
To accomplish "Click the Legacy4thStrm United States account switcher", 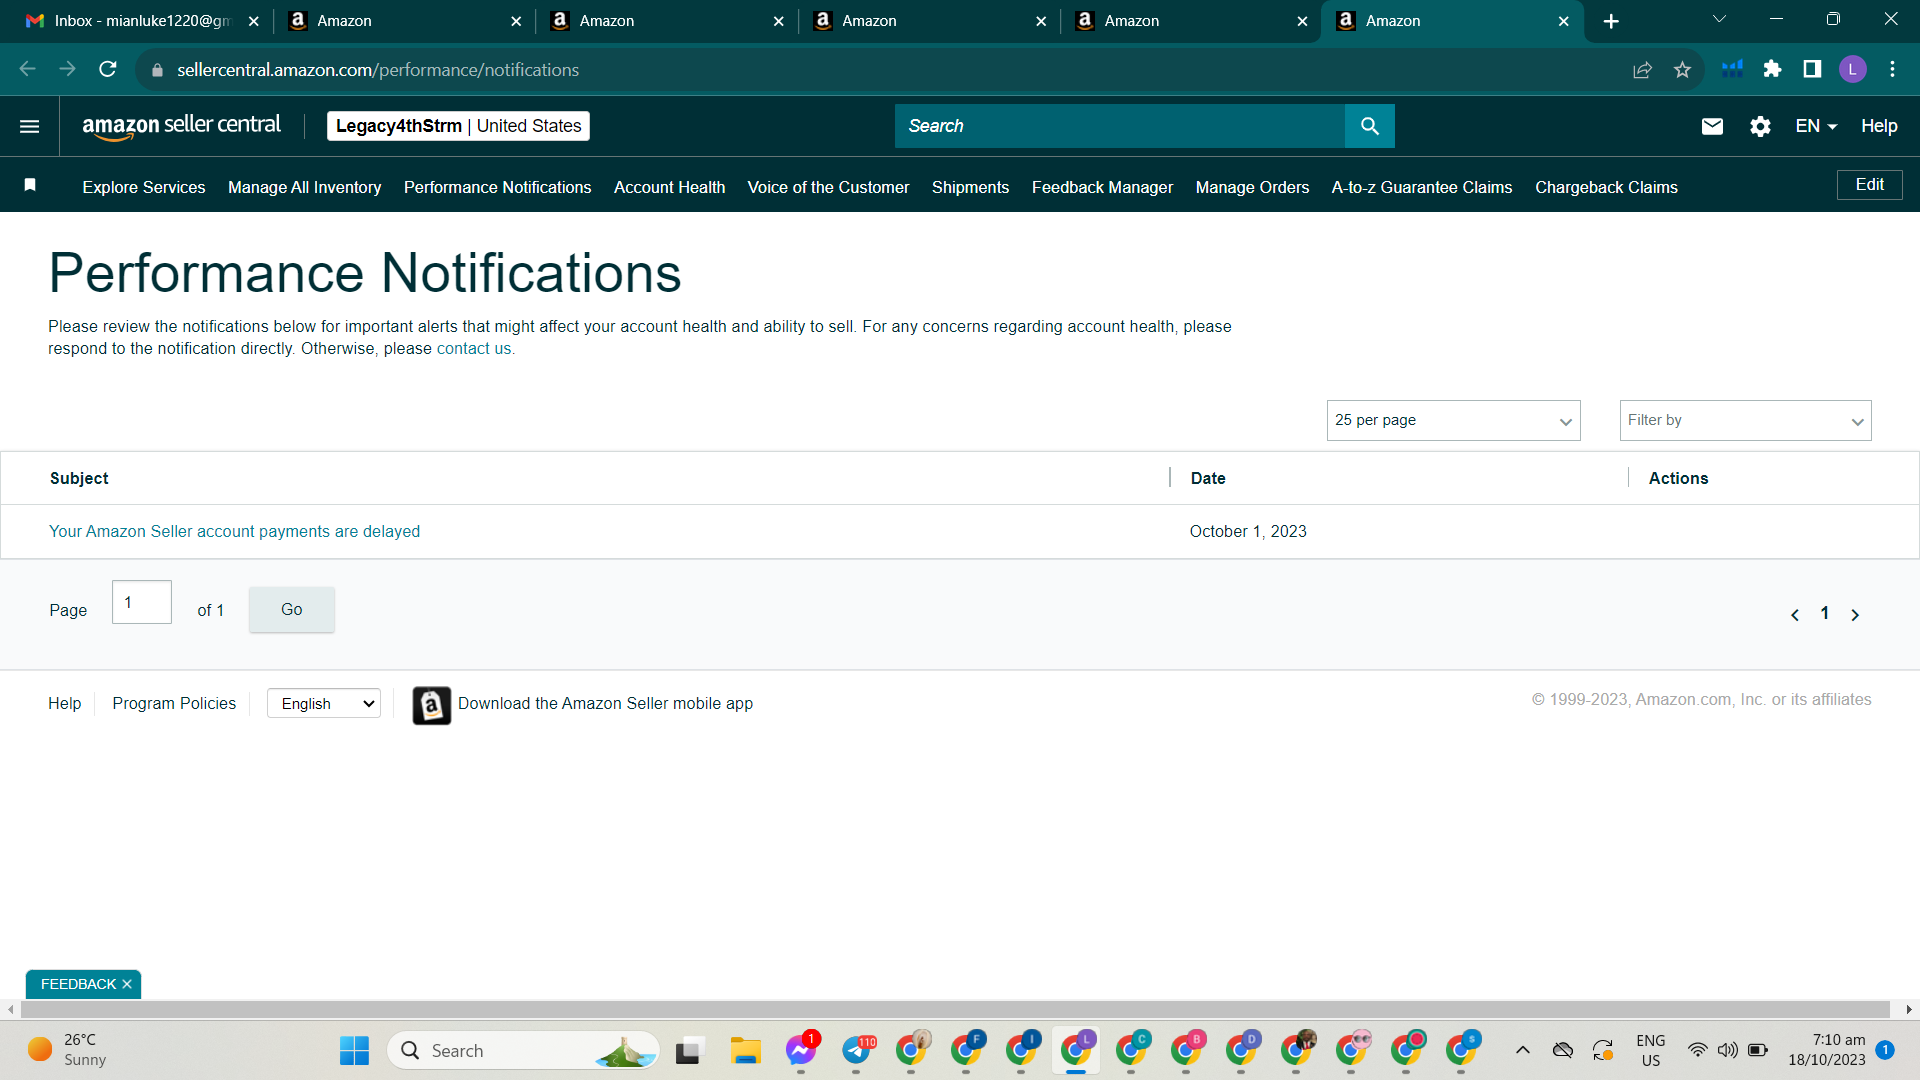I will [458, 126].
